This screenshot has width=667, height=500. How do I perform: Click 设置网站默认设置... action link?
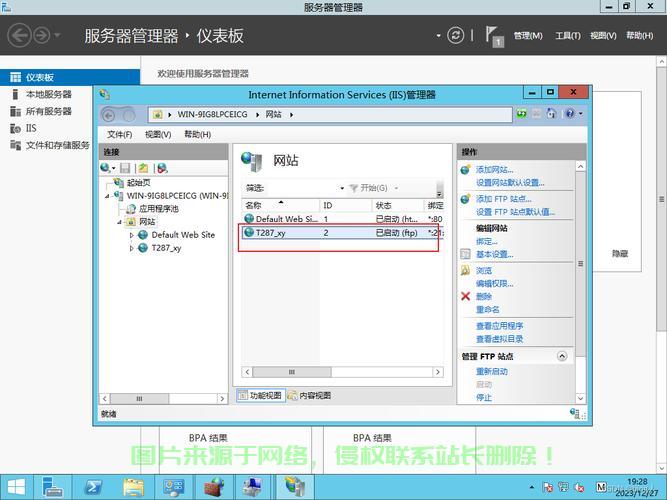click(510, 183)
